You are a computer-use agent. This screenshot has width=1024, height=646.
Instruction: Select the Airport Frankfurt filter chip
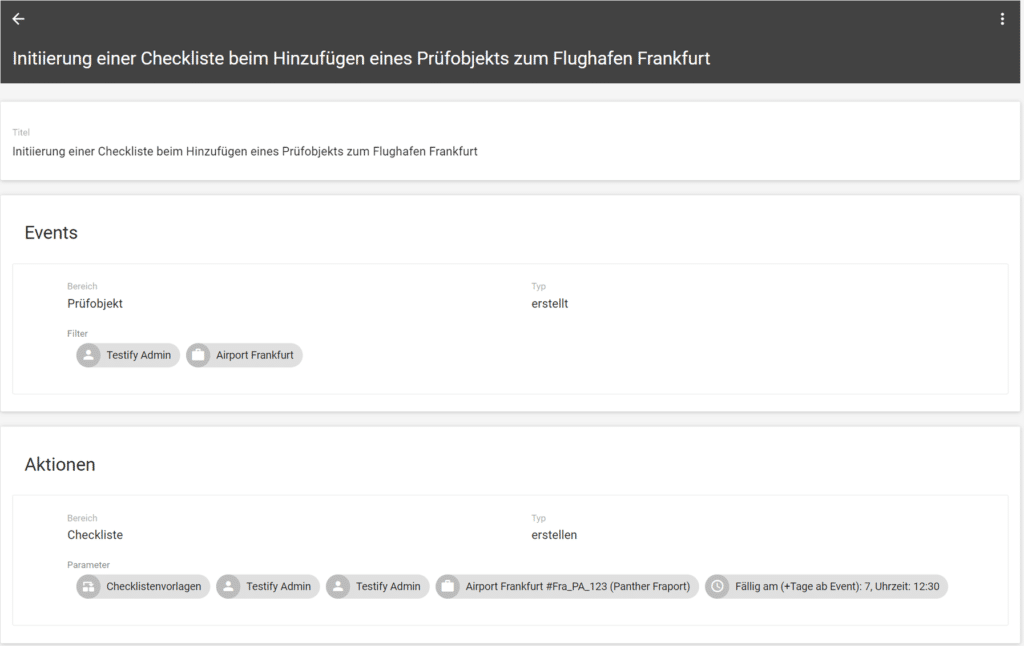tap(244, 355)
